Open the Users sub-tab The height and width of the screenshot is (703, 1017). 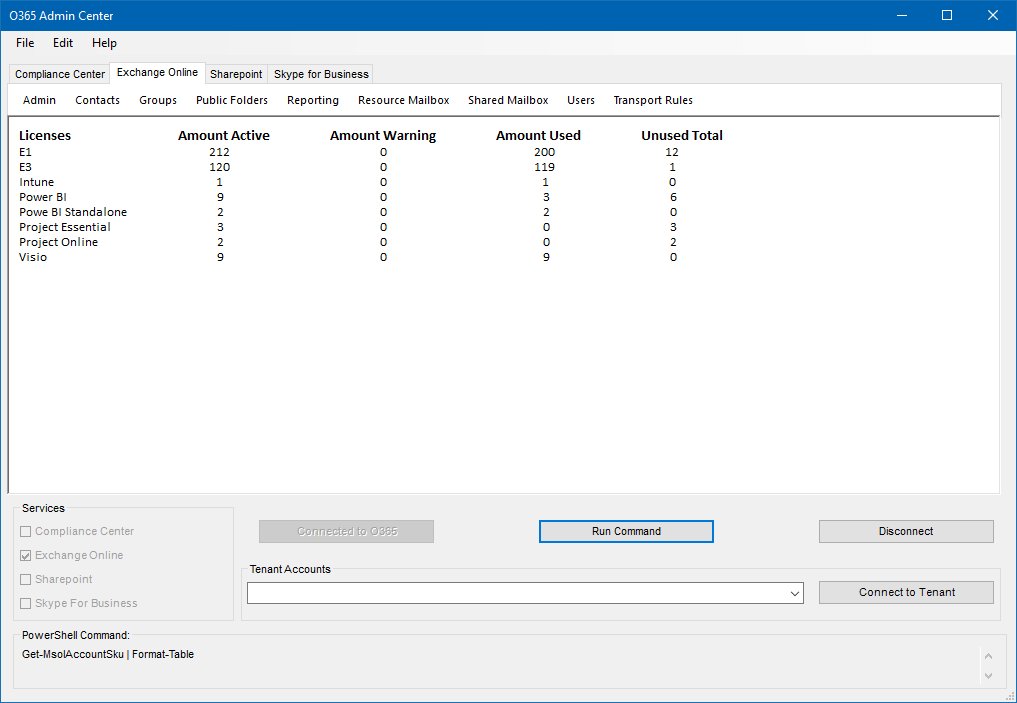coord(580,100)
